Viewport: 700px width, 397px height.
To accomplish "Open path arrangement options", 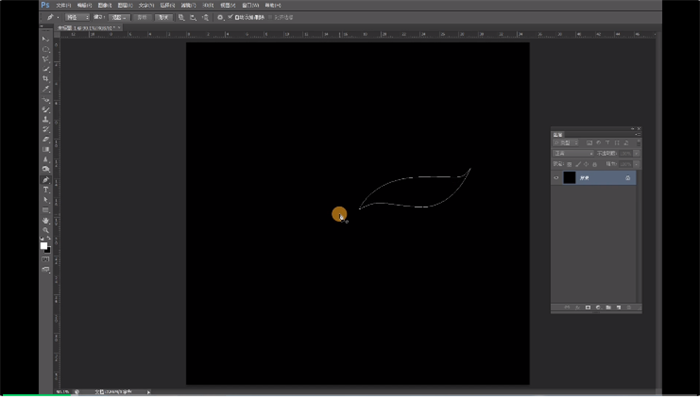I will pyautogui.click(x=205, y=17).
